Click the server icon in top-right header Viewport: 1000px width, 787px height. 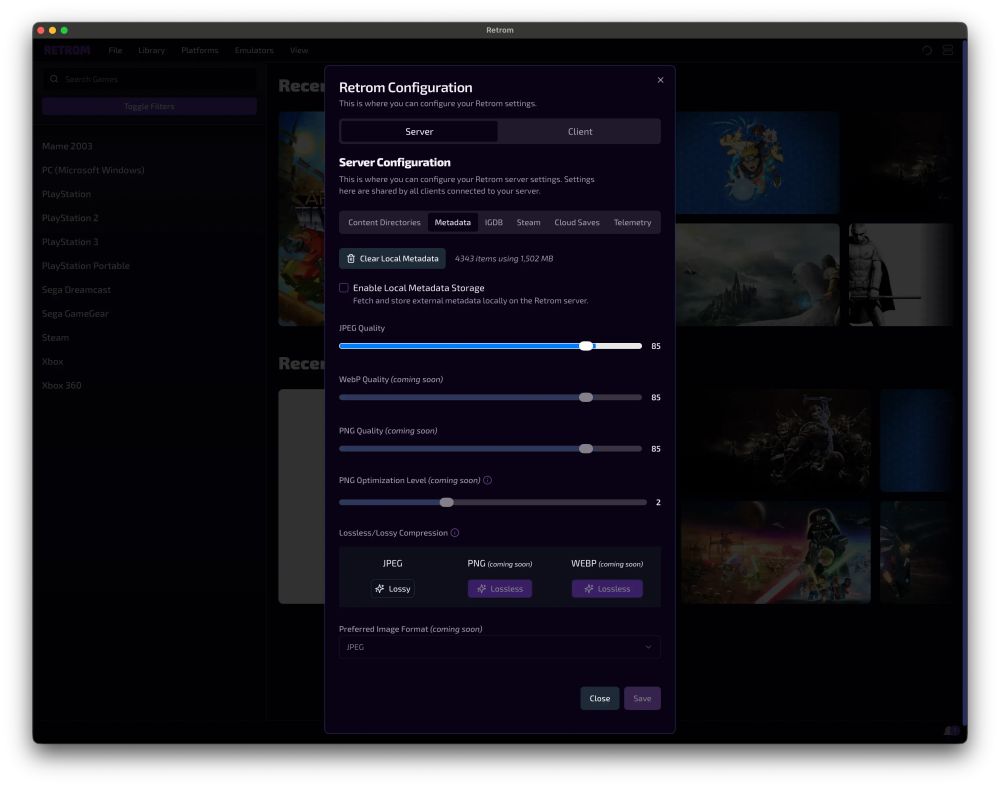click(x=948, y=50)
